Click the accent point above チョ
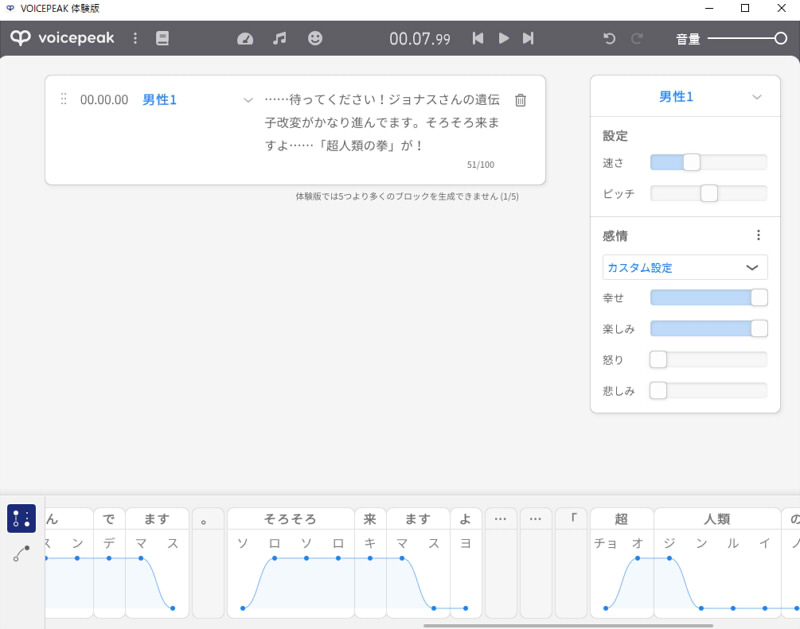This screenshot has height=629, width=800. pos(606,608)
